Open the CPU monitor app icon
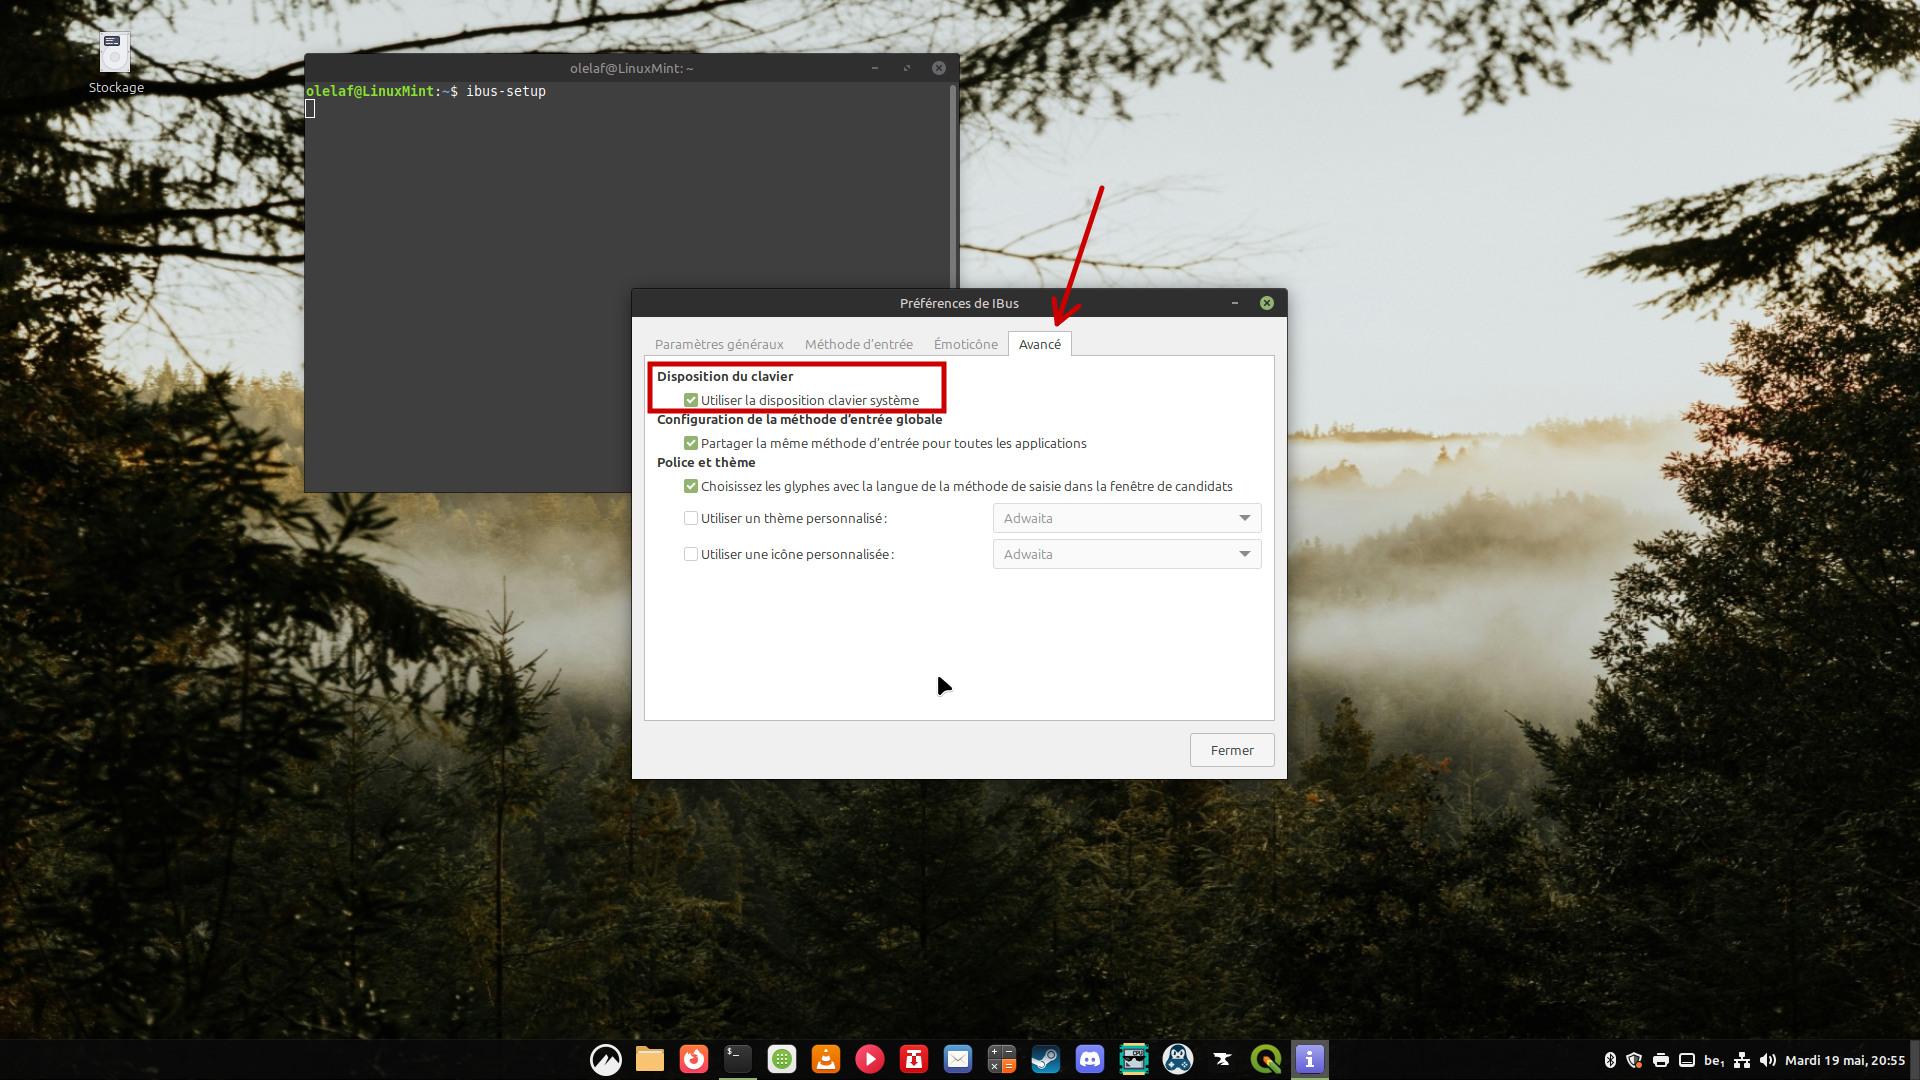Screen dimensions: 1920x1080 click(x=1134, y=1059)
